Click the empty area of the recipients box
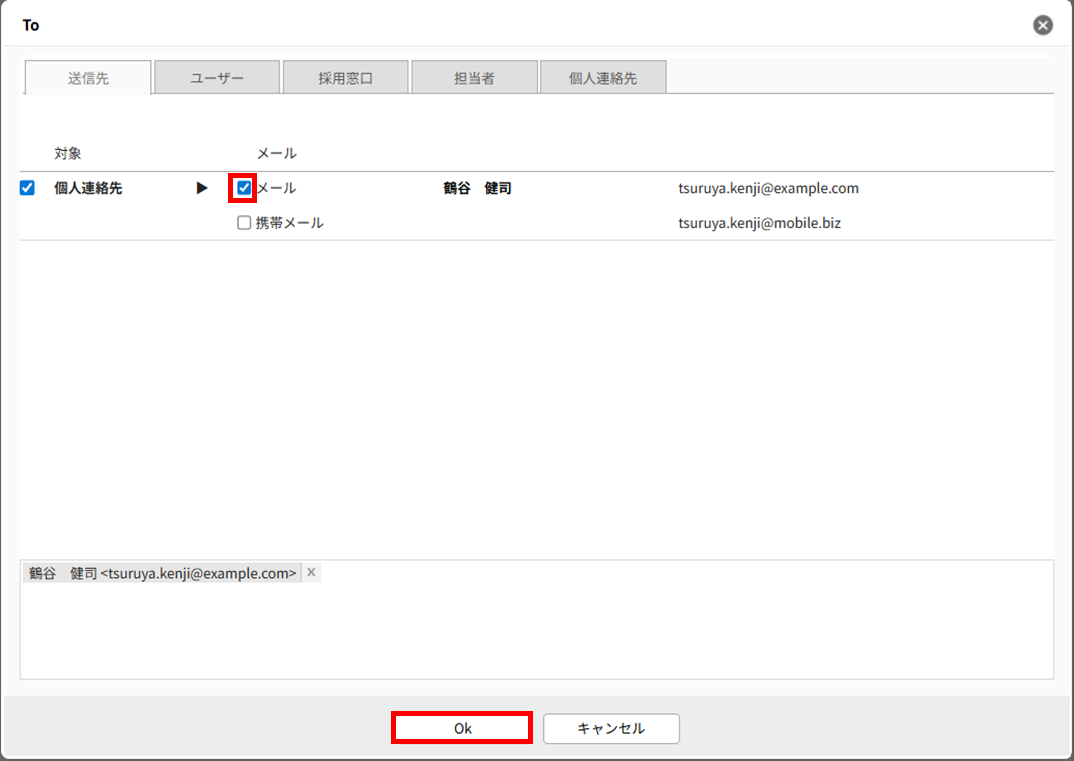The width and height of the screenshot is (1074, 761). tap(536, 630)
